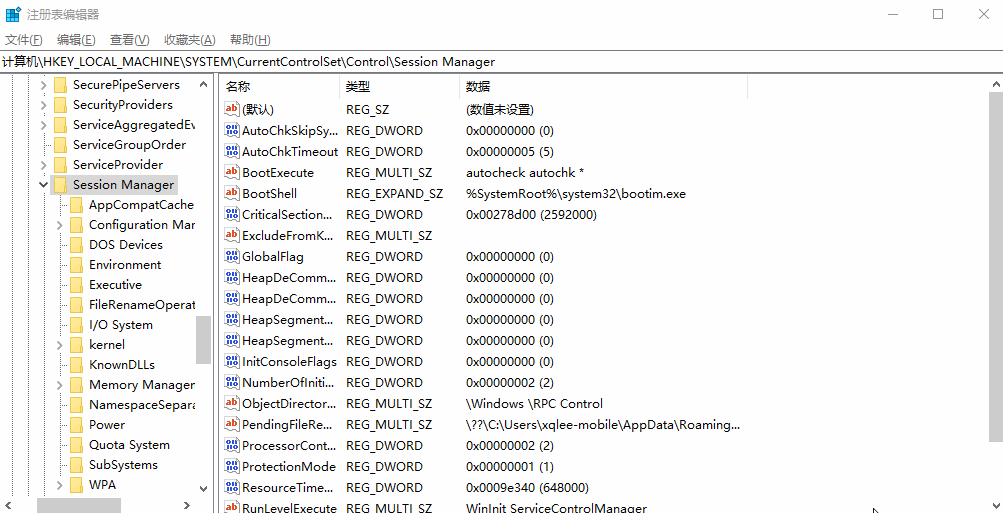
Task: Click the tree pane scroll down arrow
Action: (203, 489)
